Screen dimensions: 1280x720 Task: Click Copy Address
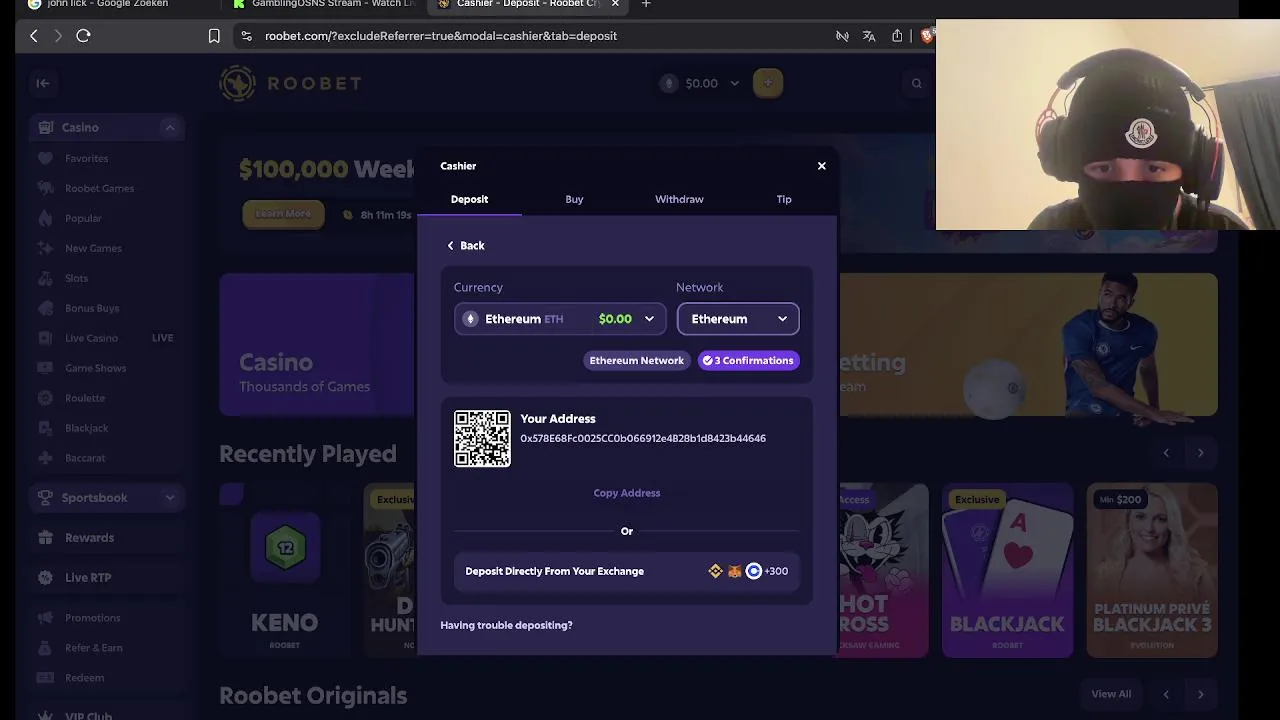pos(627,493)
